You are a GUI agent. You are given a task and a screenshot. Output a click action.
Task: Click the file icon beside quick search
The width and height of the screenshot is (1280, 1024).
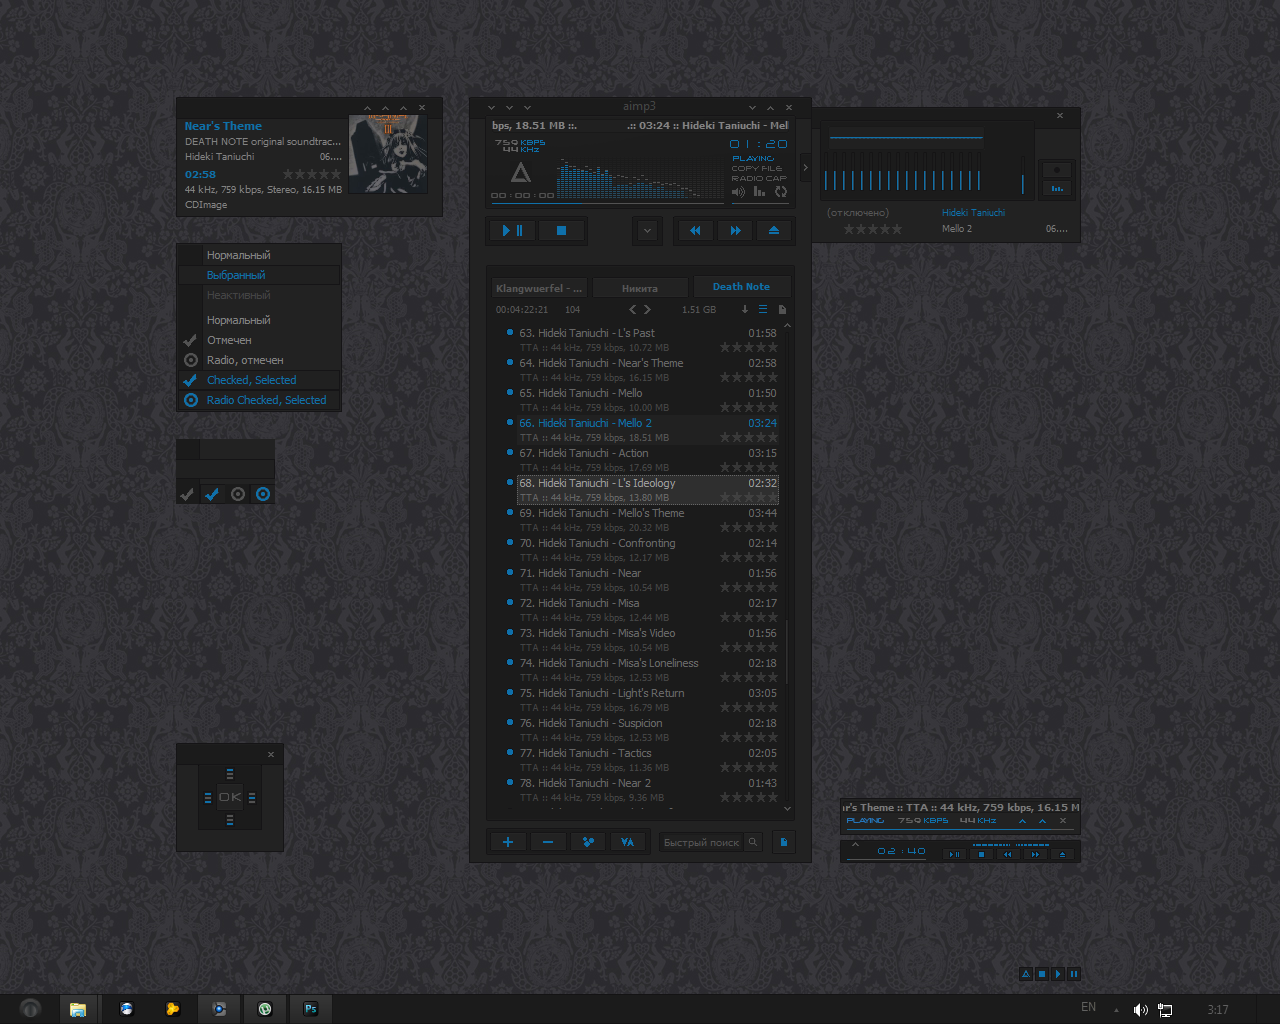783,842
